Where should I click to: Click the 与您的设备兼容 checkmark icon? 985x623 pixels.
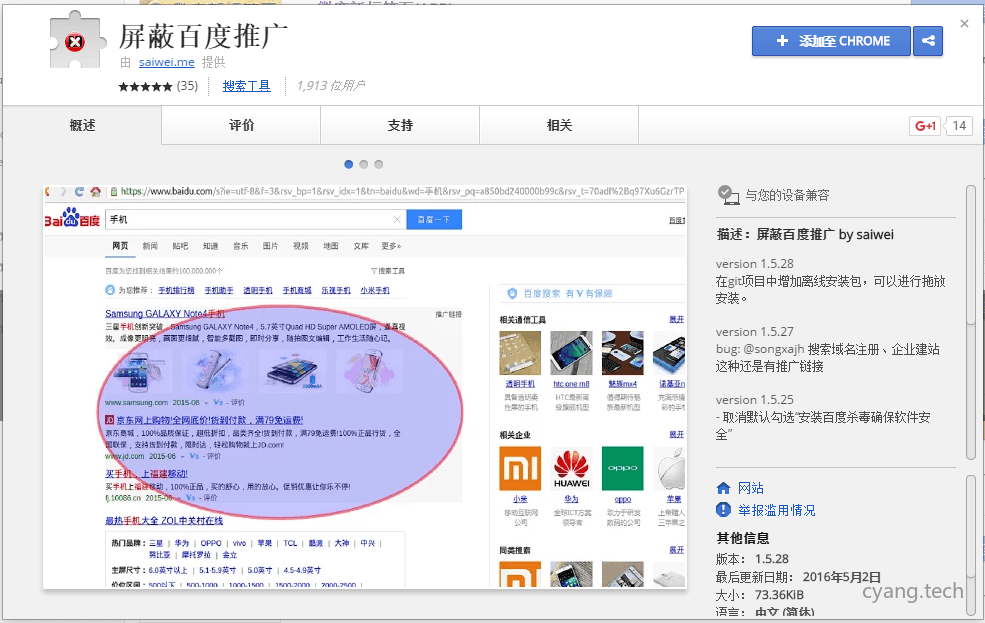pyautogui.click(x=729, y=196)
